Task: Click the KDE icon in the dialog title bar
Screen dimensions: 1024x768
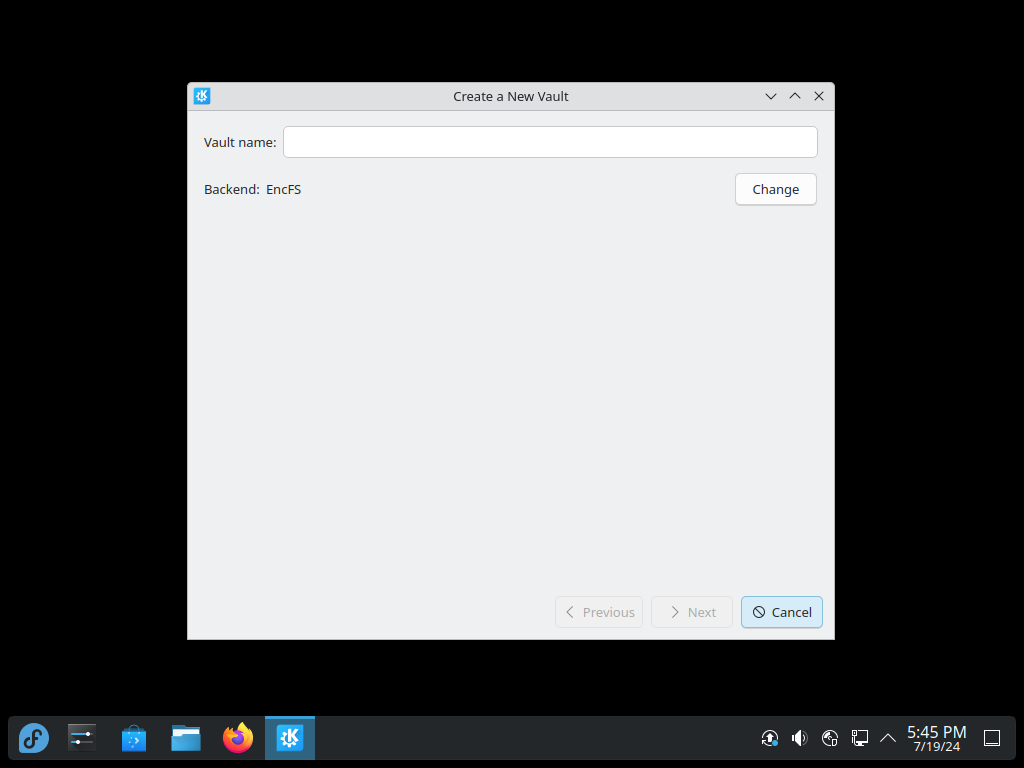Action: tap(202, 96)
